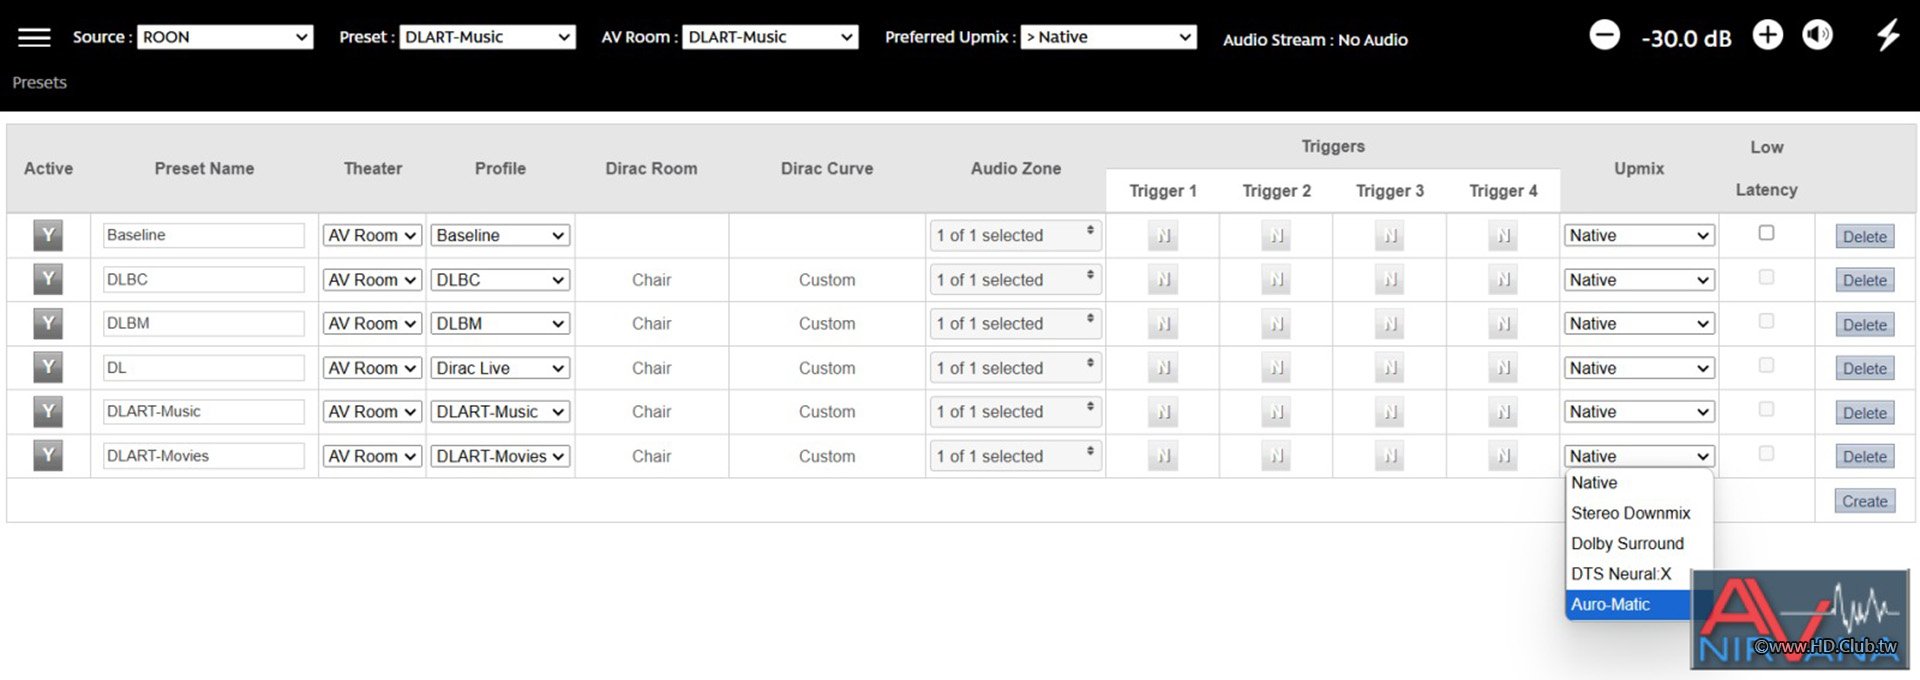Toggle Trigger 3 for Baseline row
Image resolution: width=1920 pixels, height=680 pixels.
coord(1389,236)
